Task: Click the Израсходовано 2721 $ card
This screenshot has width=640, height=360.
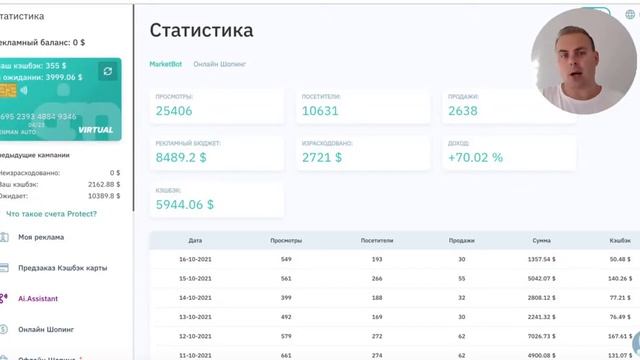Action: (x=363, y=153)
